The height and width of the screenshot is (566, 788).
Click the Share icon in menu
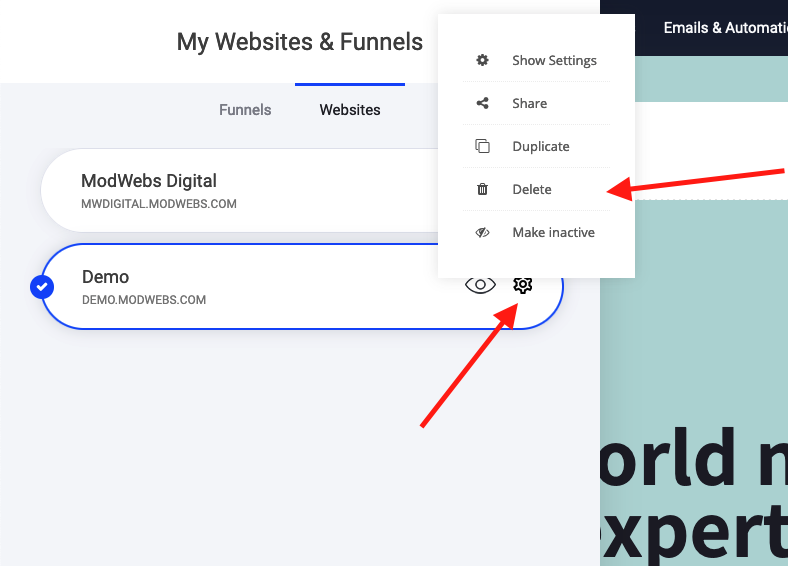pyautogui.click(x=483, y=103)
